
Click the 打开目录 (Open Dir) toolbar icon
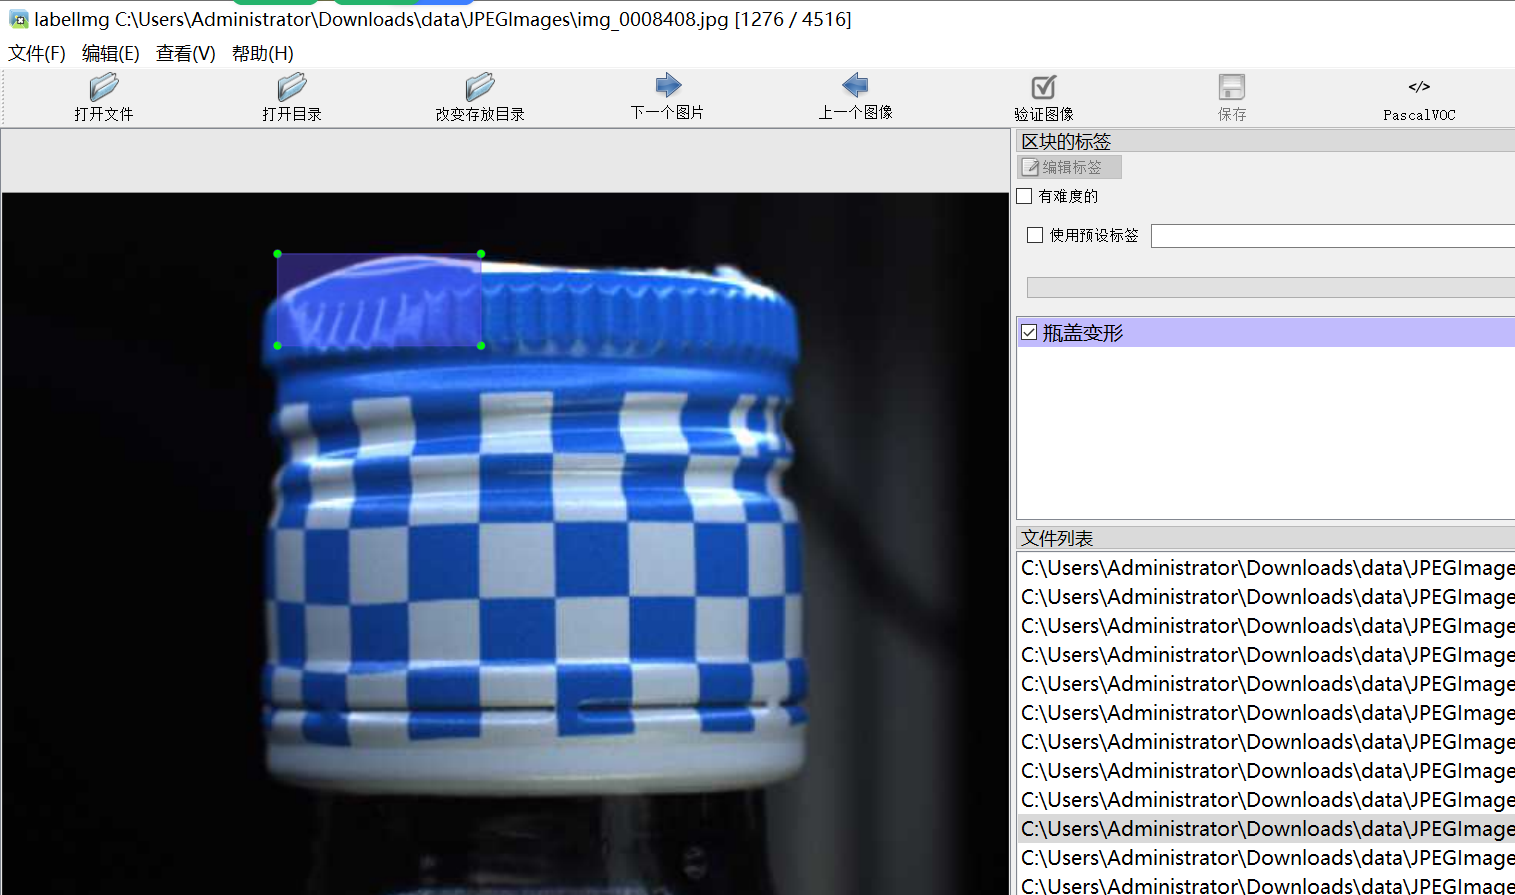pos(292,87)
